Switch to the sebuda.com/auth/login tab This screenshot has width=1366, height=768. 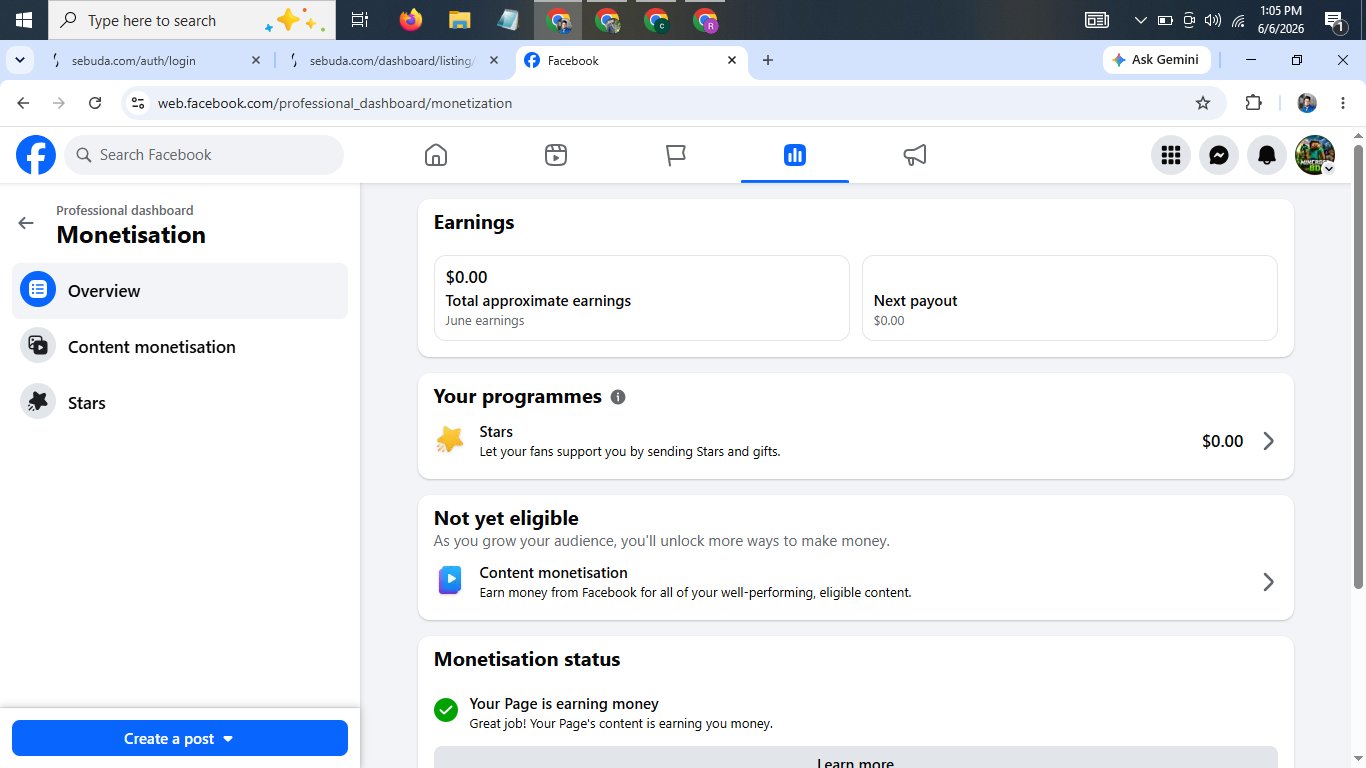click(x=155, y=60)
